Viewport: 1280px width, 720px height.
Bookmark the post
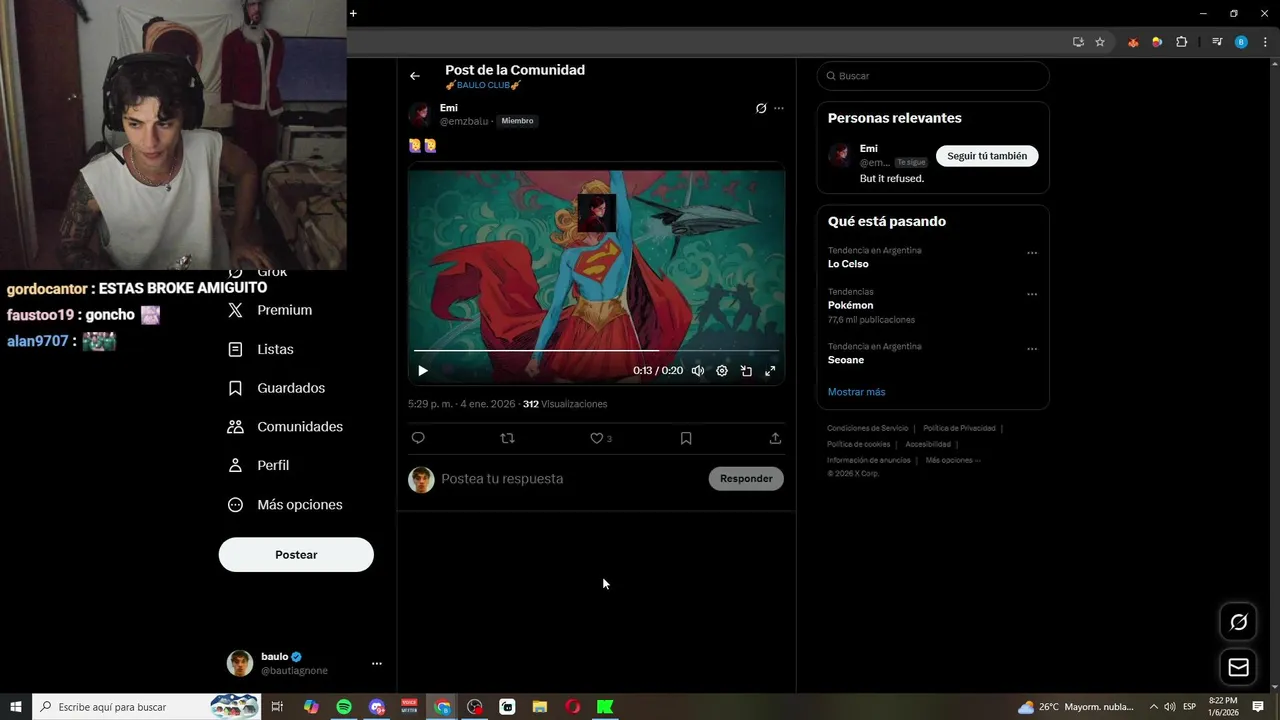coord(686,438)
